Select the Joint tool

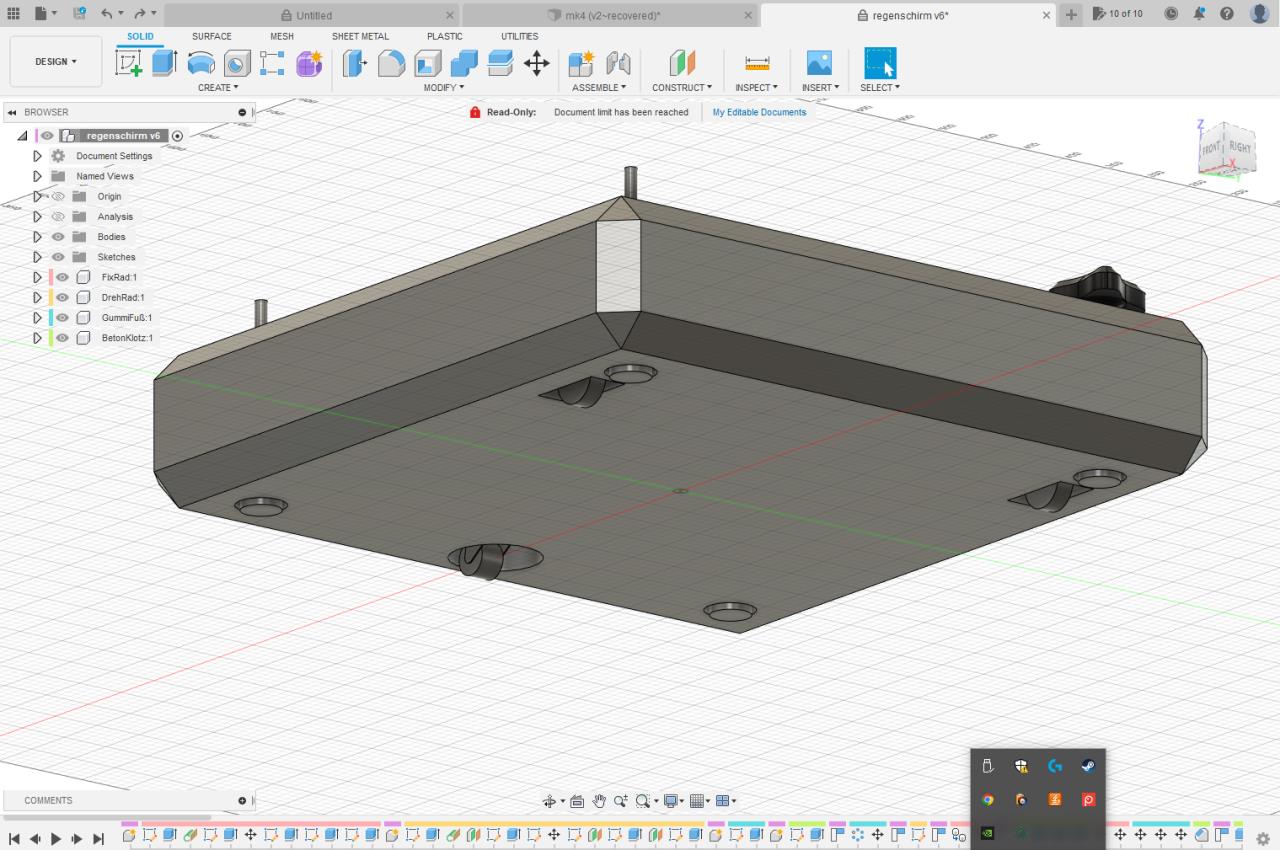click(x=618, y=64)
